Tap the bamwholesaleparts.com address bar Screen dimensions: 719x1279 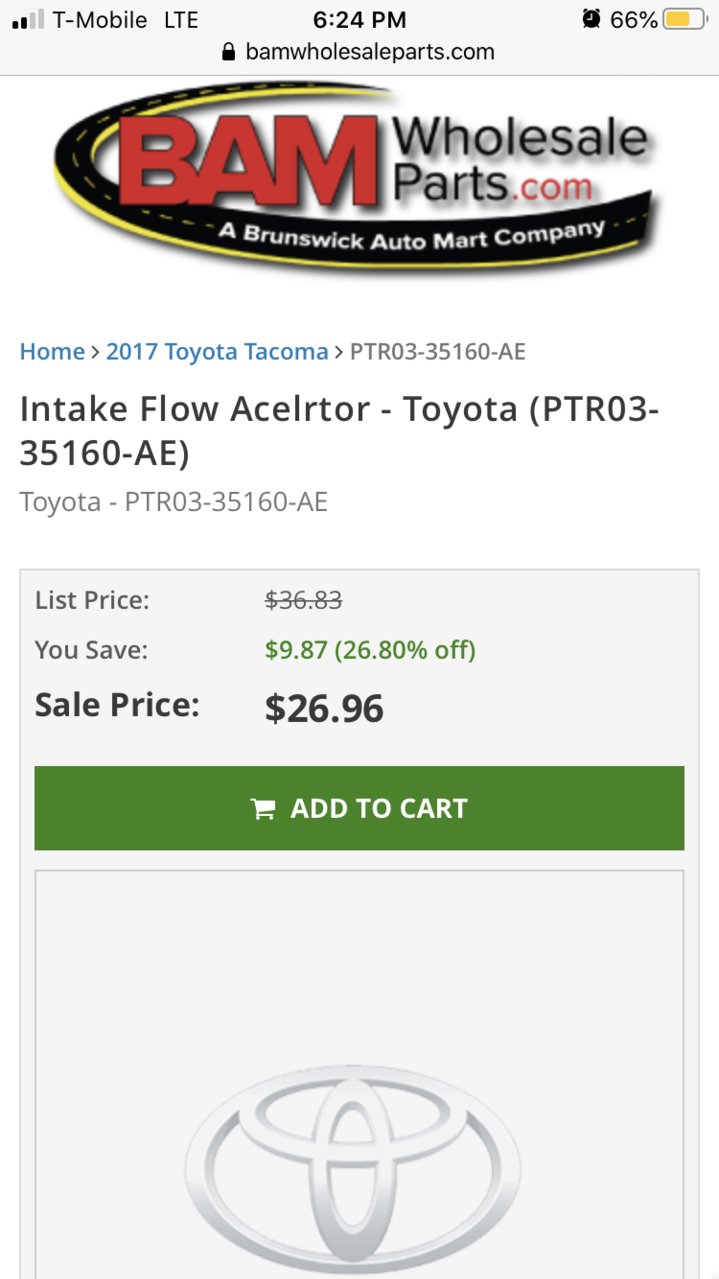[x=359, y=52]
